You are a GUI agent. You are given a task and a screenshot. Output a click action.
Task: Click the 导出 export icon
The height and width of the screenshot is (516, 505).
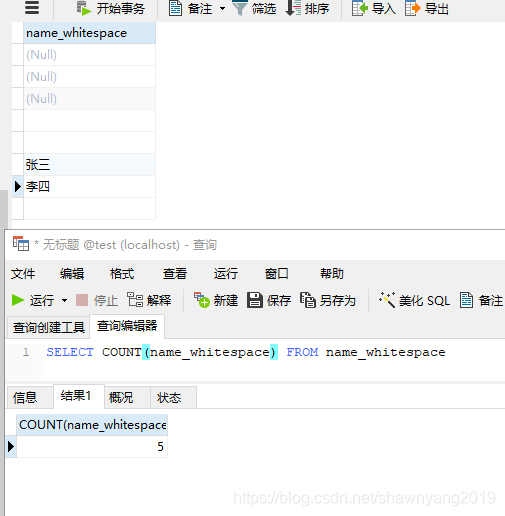pos(413,8)
